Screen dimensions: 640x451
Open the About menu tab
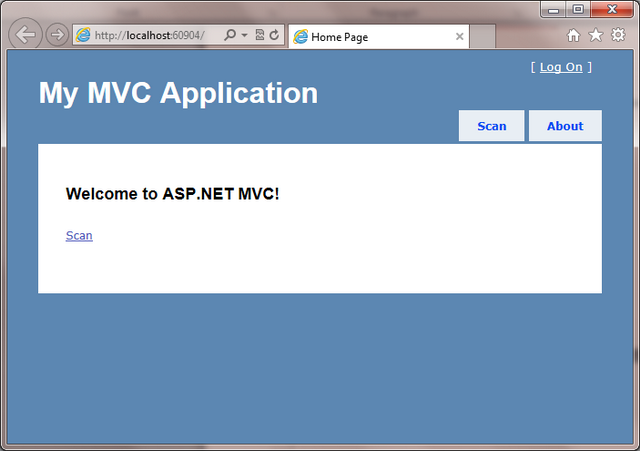tap(565, 126)
